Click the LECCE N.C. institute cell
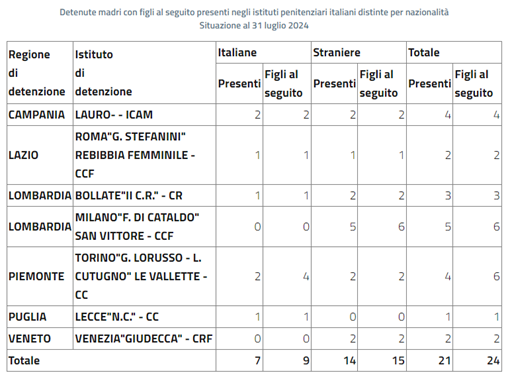 click(144, 317)
